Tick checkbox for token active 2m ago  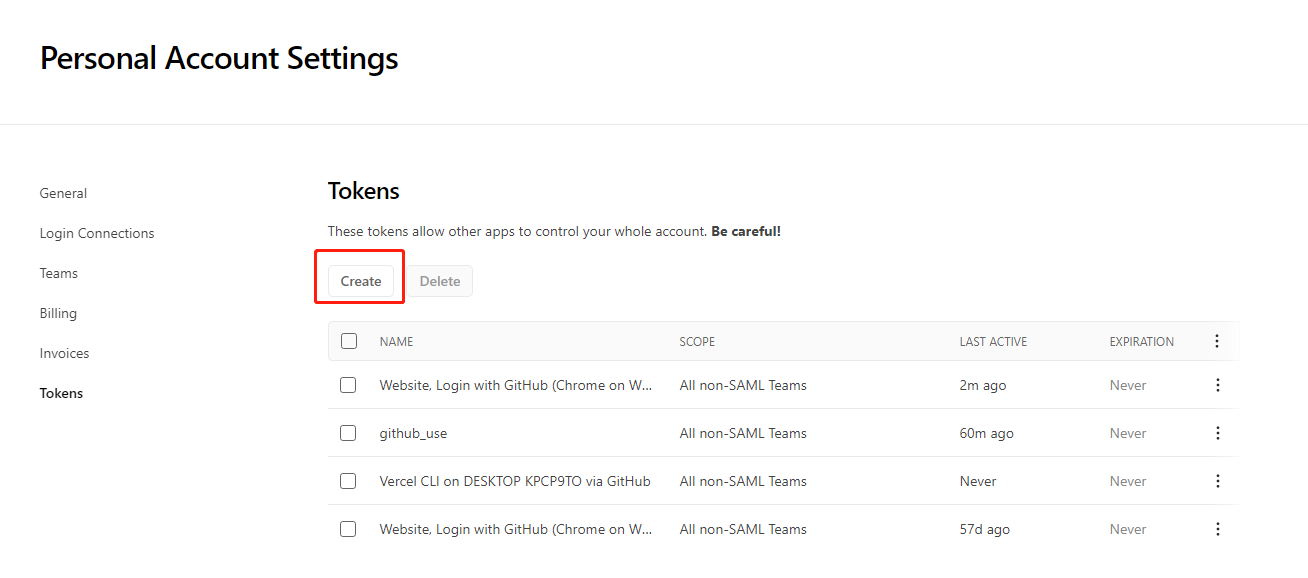pos(348,385)
